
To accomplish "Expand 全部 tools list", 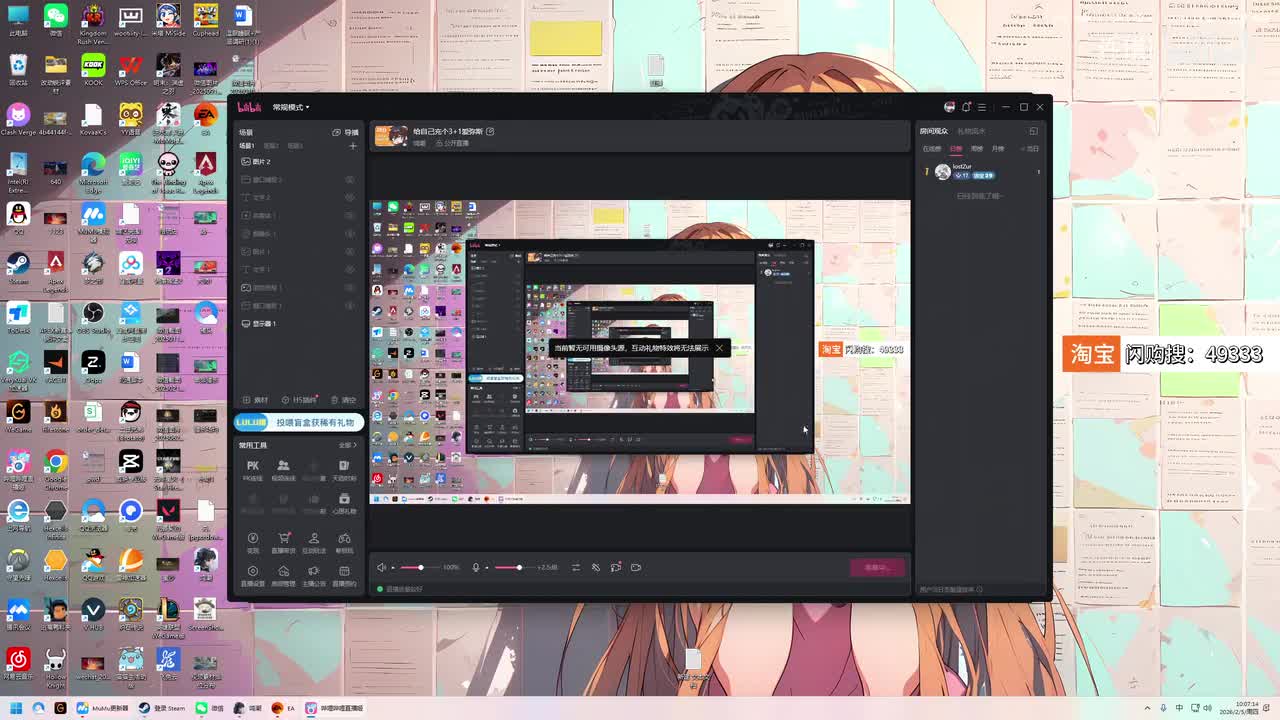I will point(348,445).
